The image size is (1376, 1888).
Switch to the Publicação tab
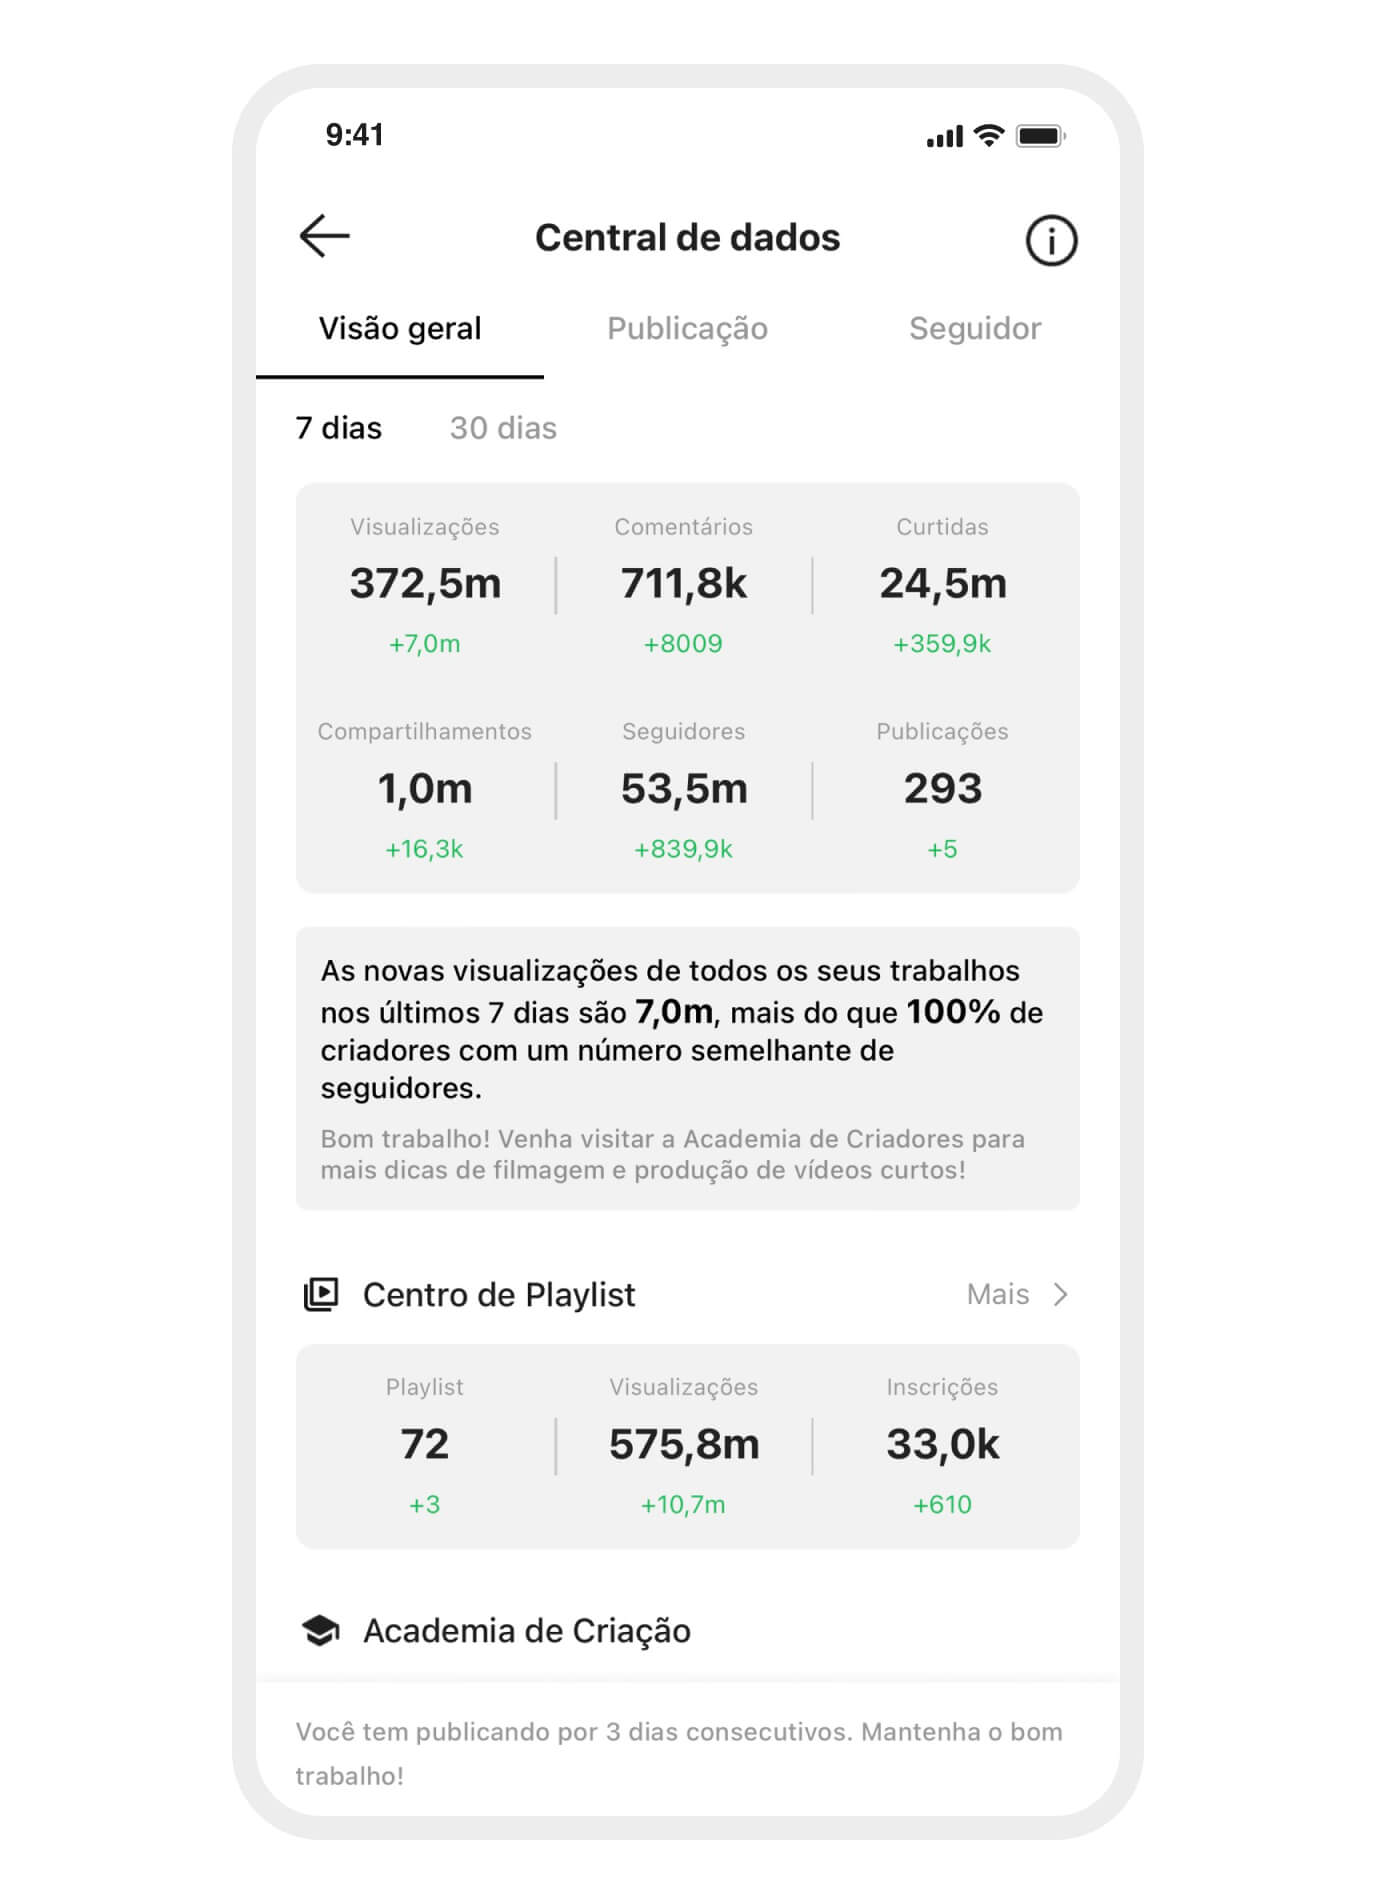click(687, 329)
